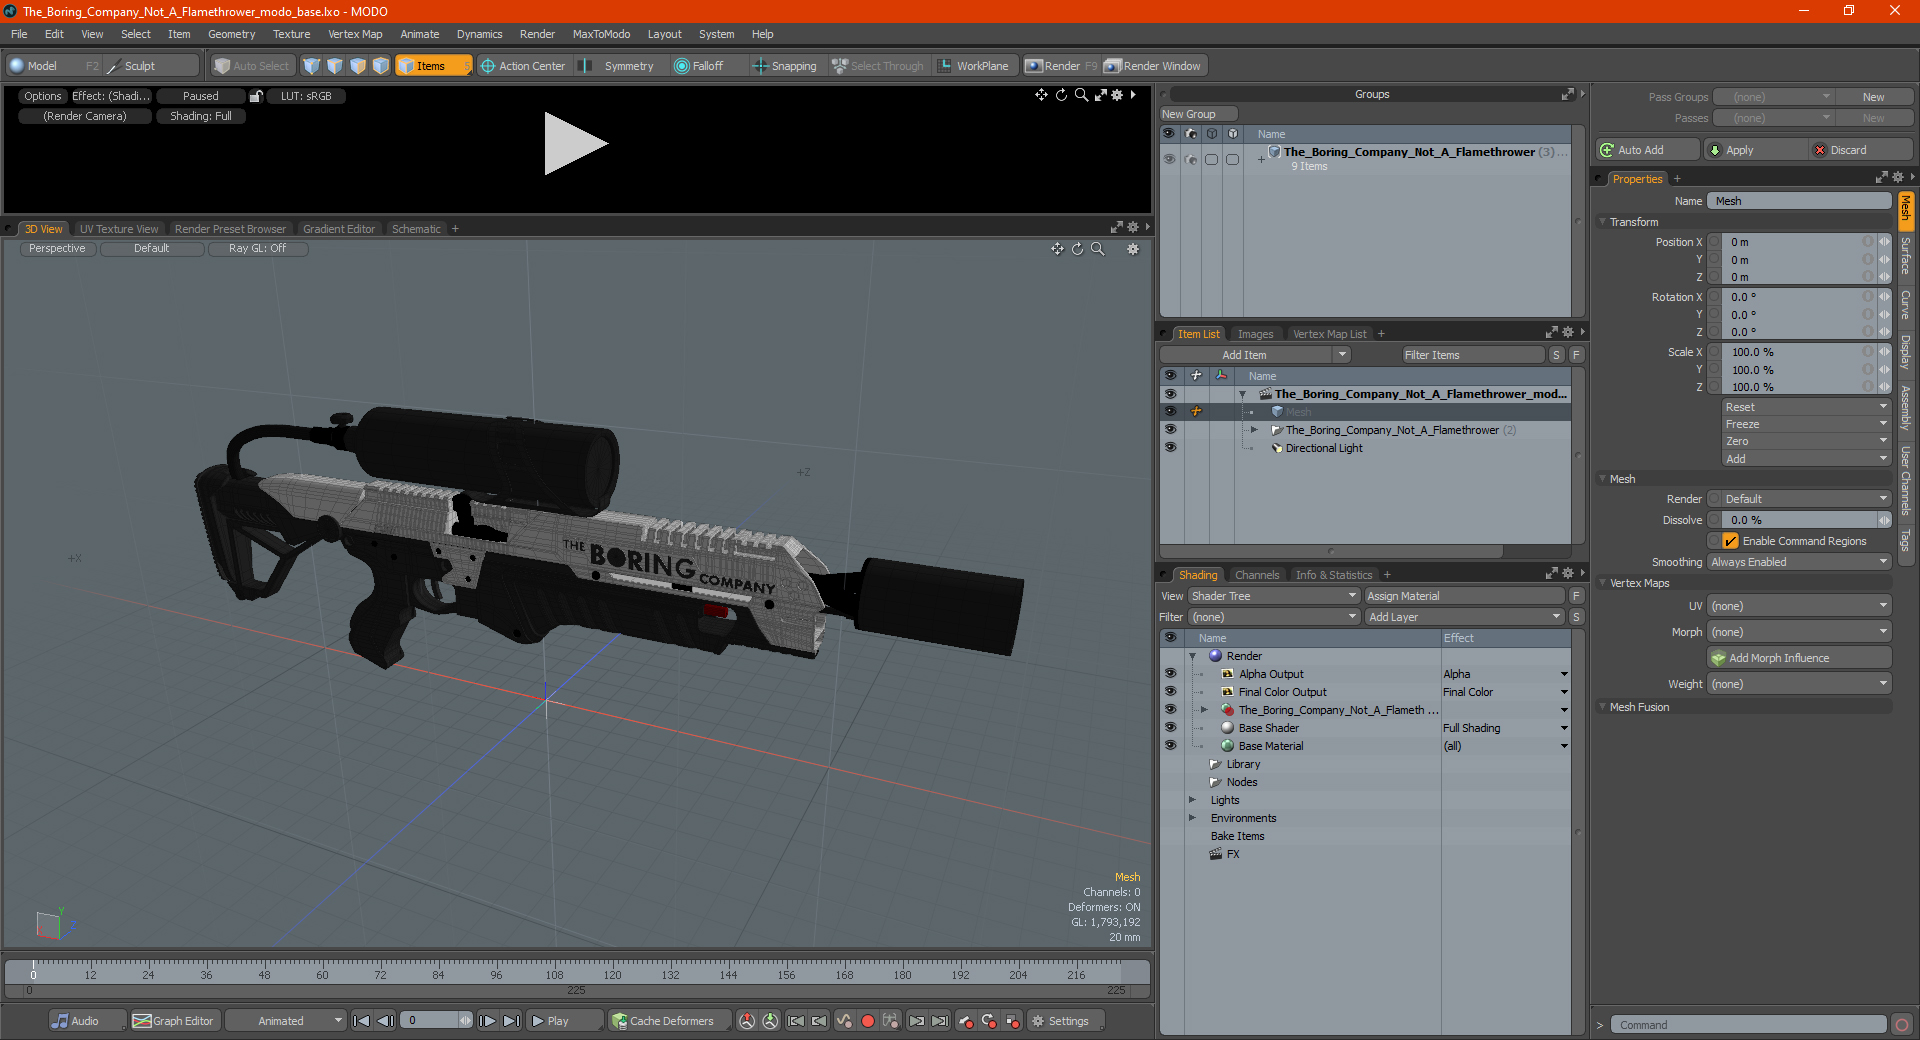1920x1040 pixels.
Task: Move view icon in 3D viewport header
Action: [1057, 249]
